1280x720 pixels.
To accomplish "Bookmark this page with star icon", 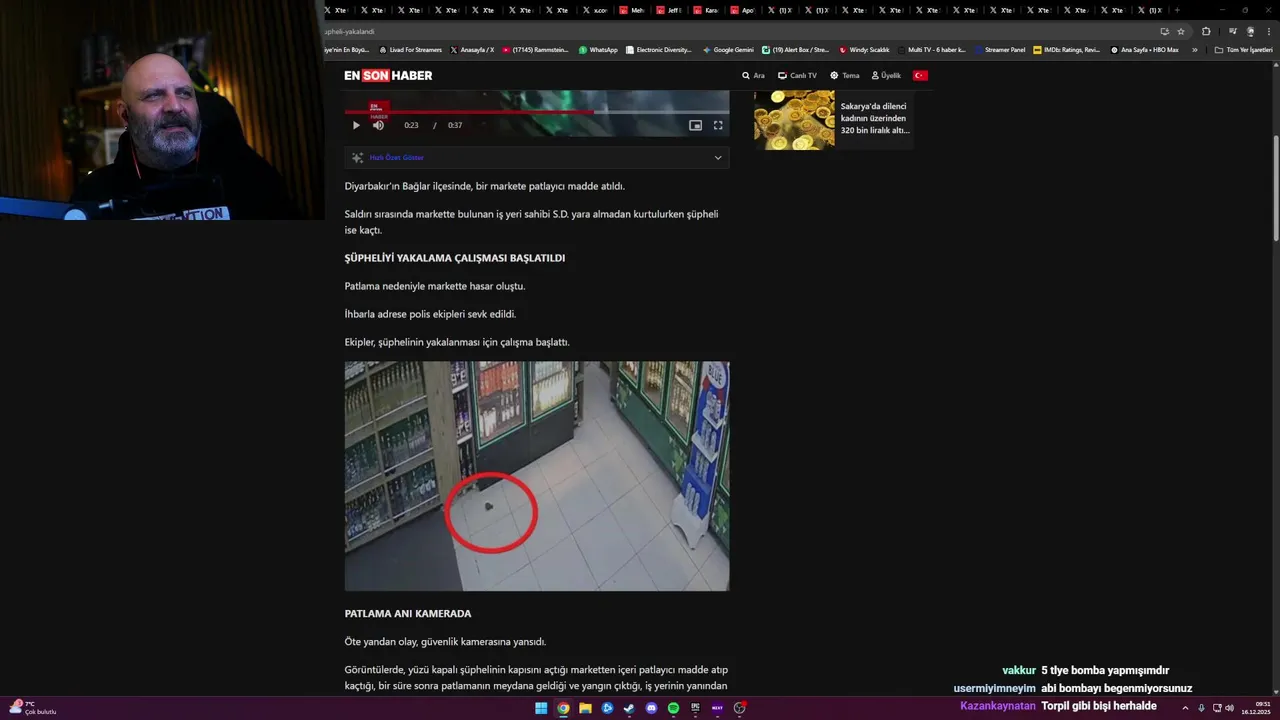I will [x=1180, y=31].
